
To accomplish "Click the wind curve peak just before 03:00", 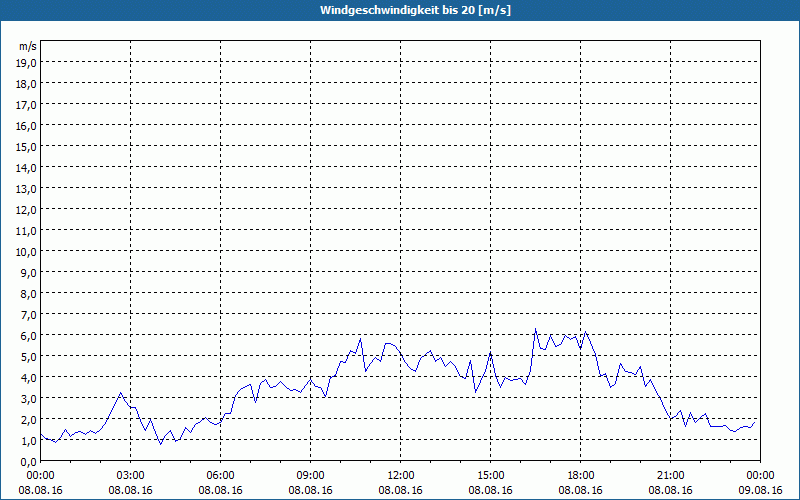I will pyautogui.click(x=120, y=392).
